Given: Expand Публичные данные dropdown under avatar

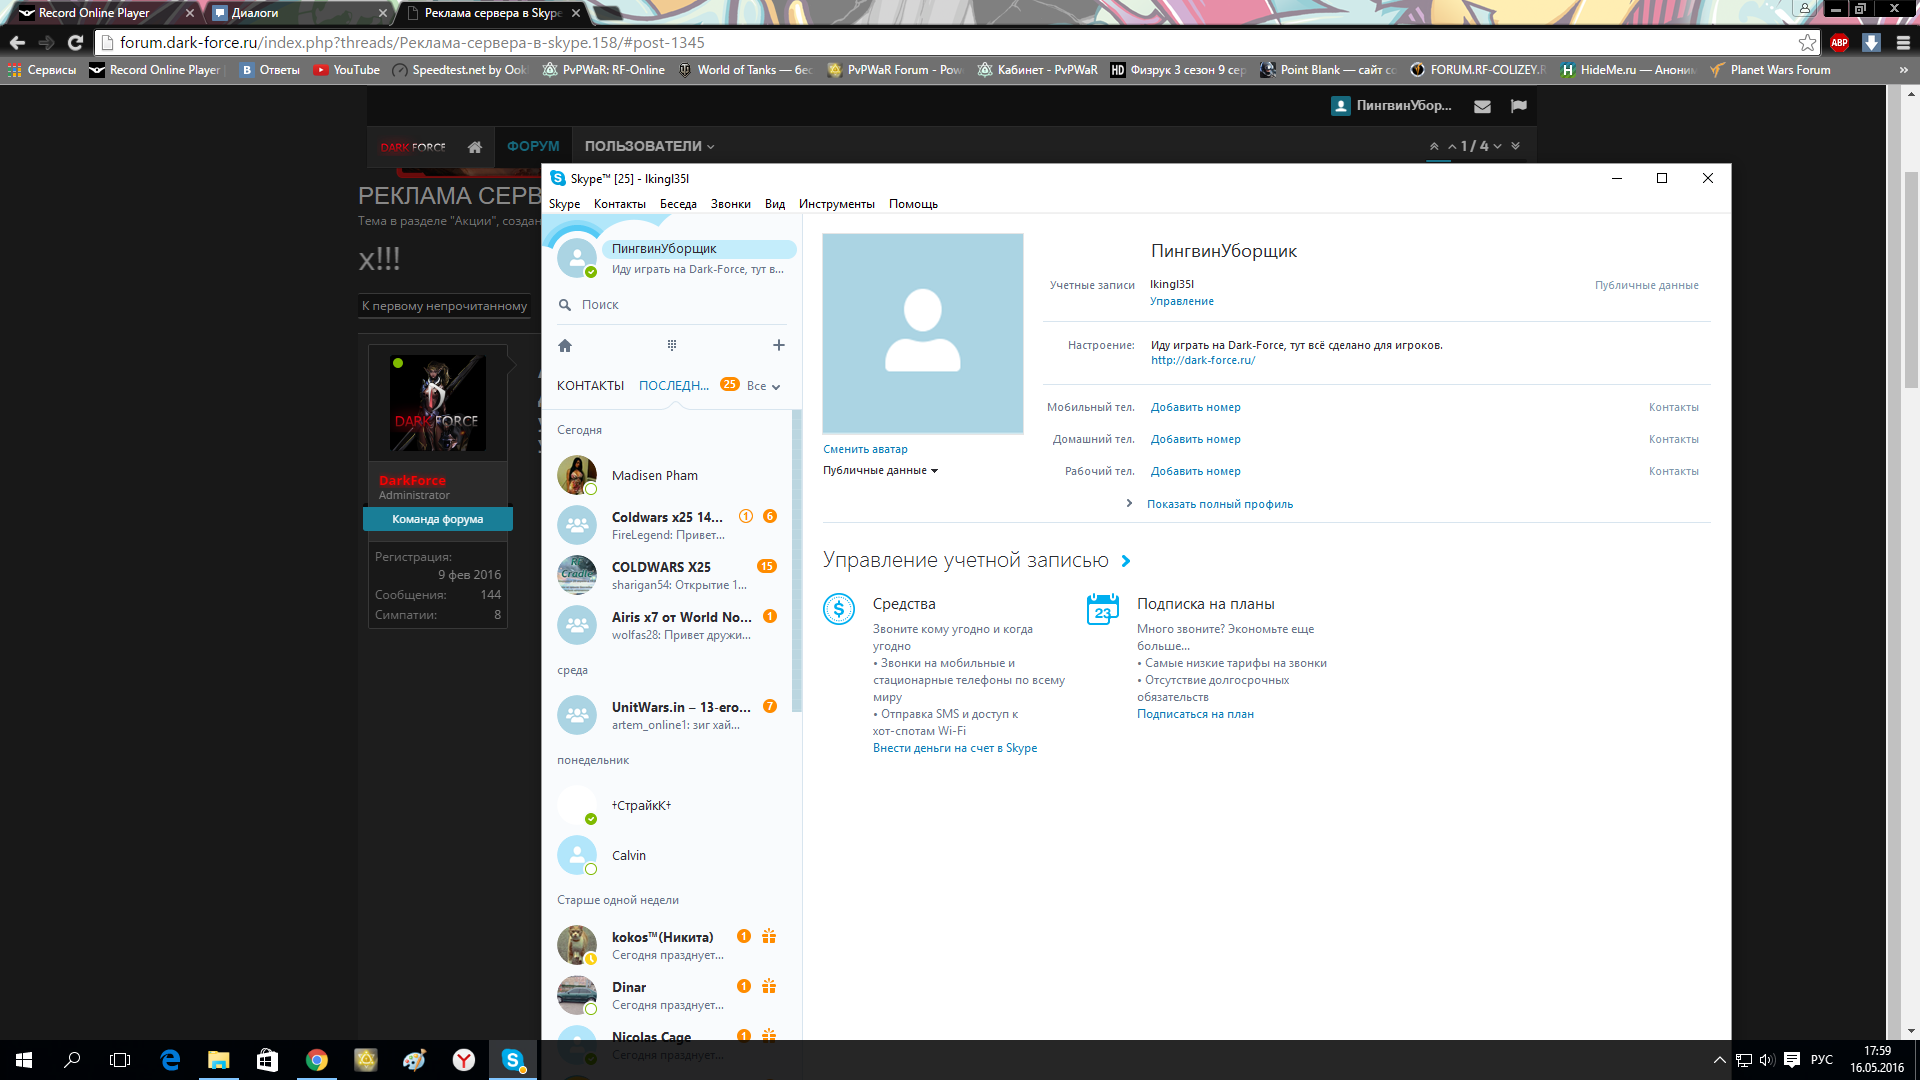Looking at the screenshot, I should (x=881, y=471).
